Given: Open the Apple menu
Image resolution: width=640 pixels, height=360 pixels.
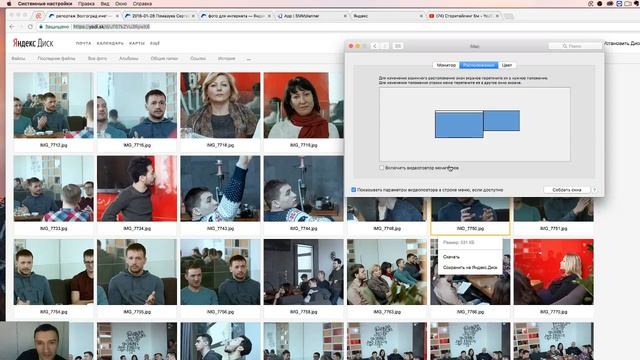Looking at the screenshot, I should tap(9, 4).
